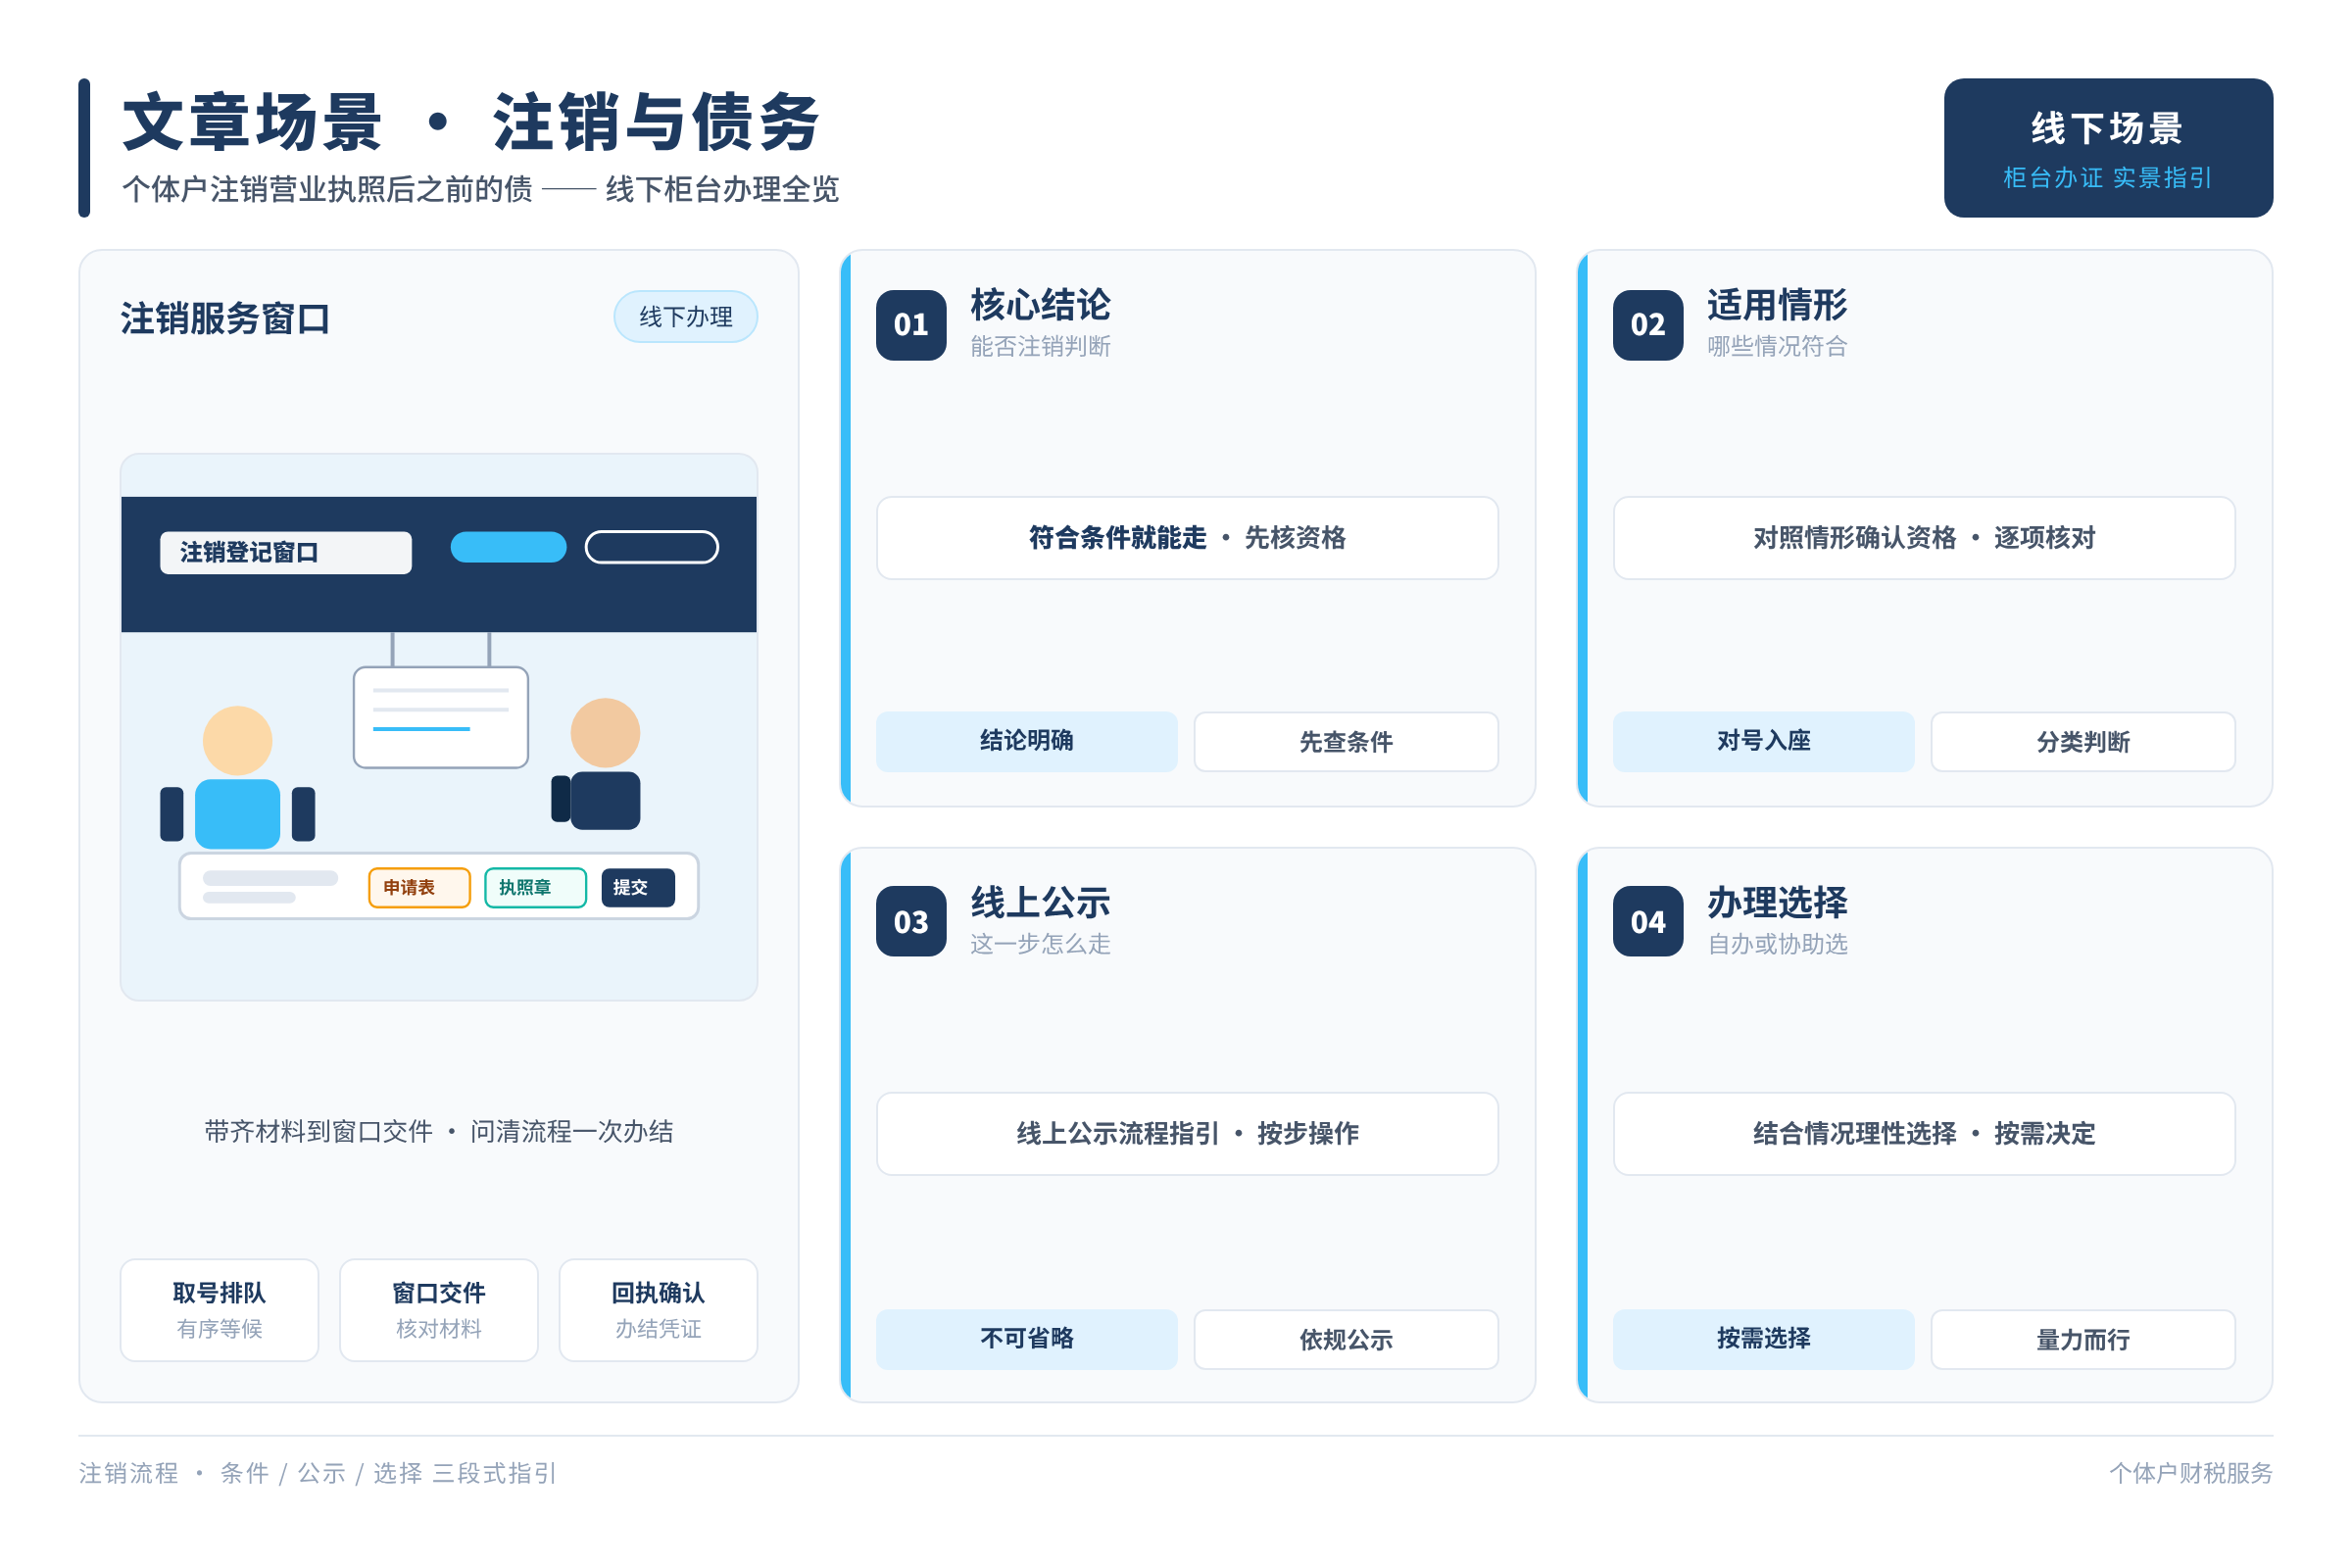Click the 03 number badge
The height and width of the screenshot is (1568, 2352).
(x=911, y=922)
